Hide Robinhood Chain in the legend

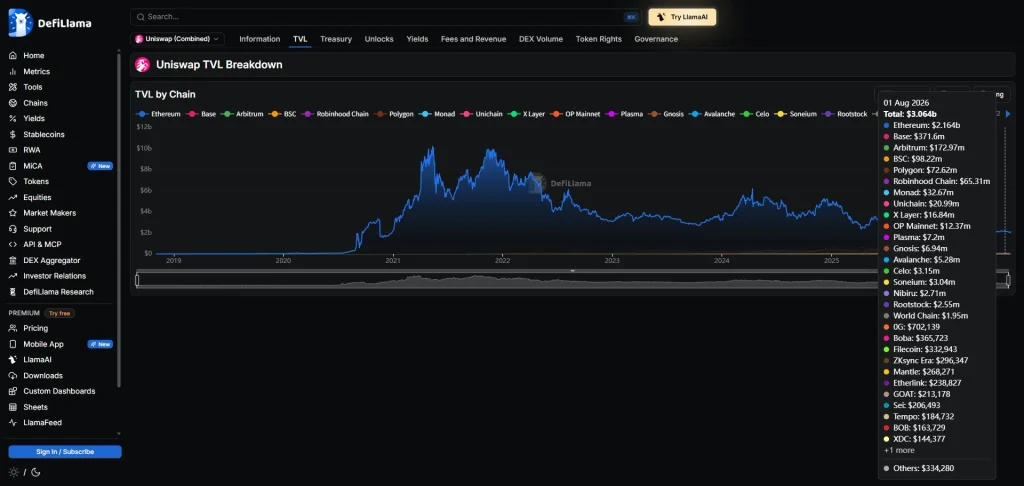[x=336, y=114]
